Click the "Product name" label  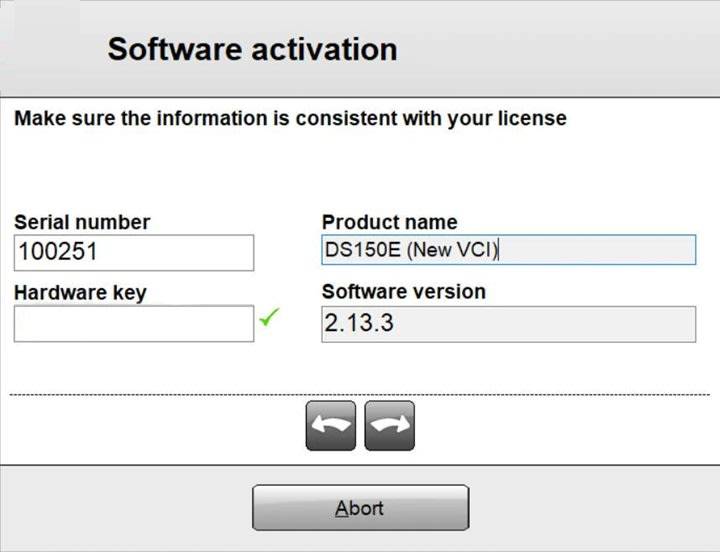coord(389,222)
